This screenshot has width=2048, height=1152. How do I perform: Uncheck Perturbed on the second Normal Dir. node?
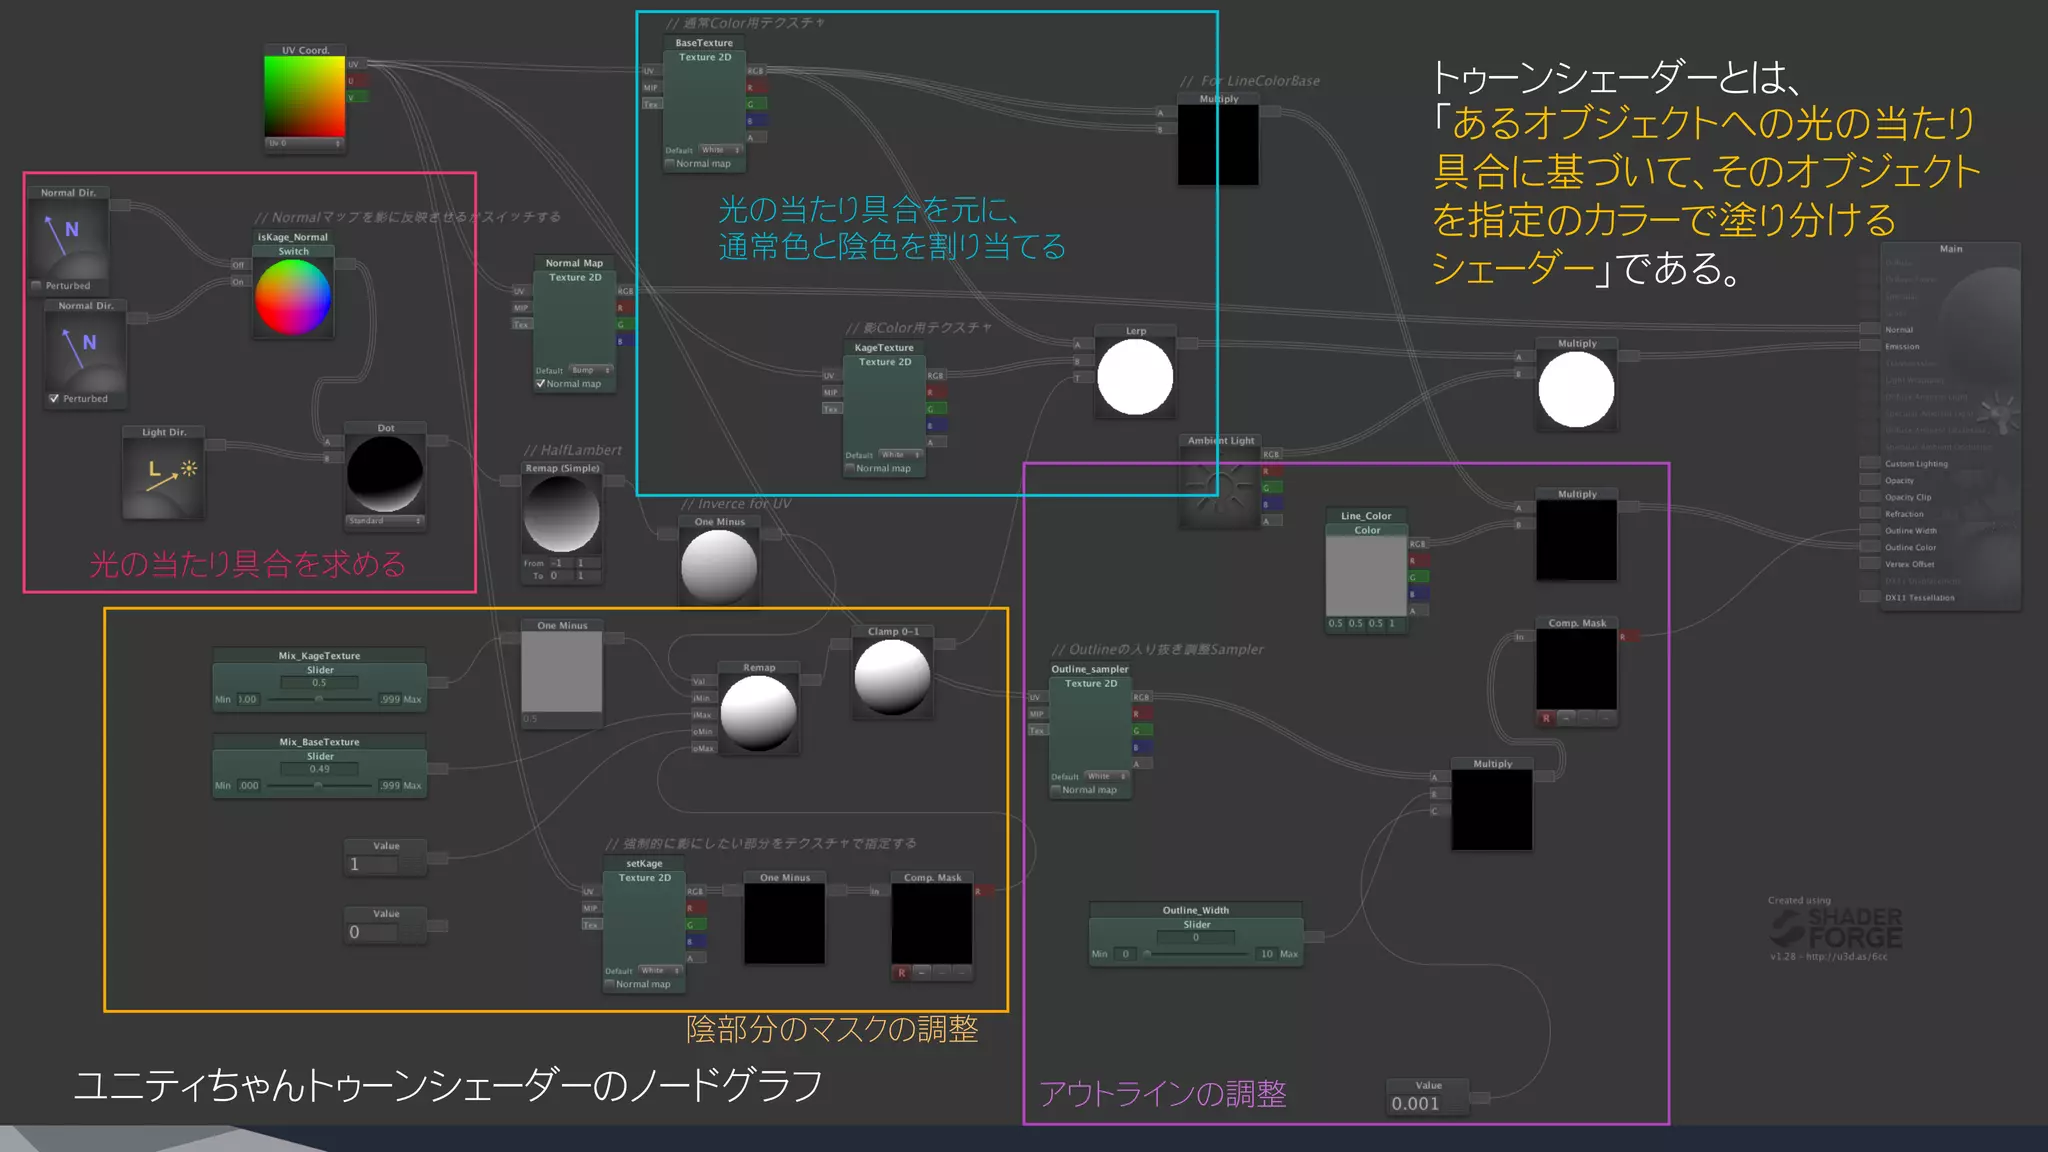54,399
